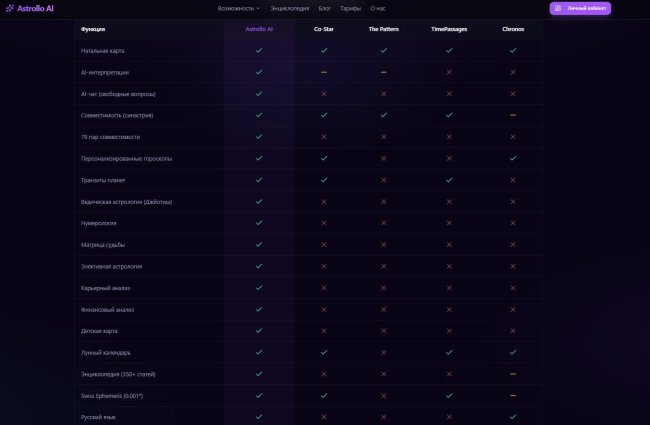Click TimePassages cross in AI-интерпретации row
This screenshot has height=425, width=650.
[449, 72]
